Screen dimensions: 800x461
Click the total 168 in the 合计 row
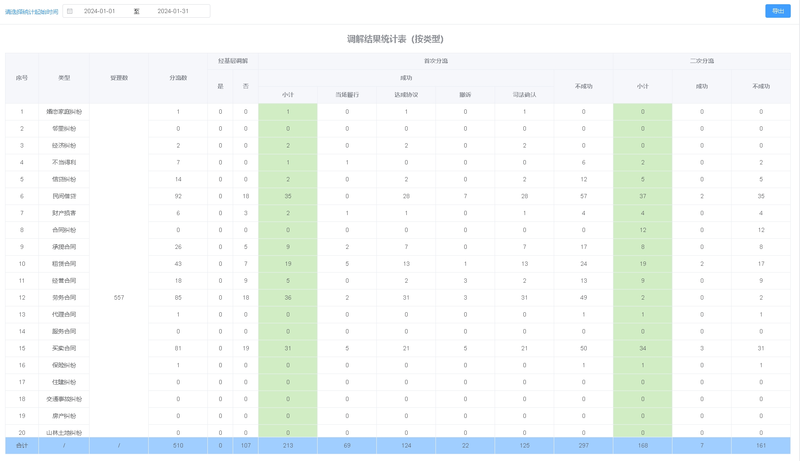pyautogui.click(x=642, y=445)
